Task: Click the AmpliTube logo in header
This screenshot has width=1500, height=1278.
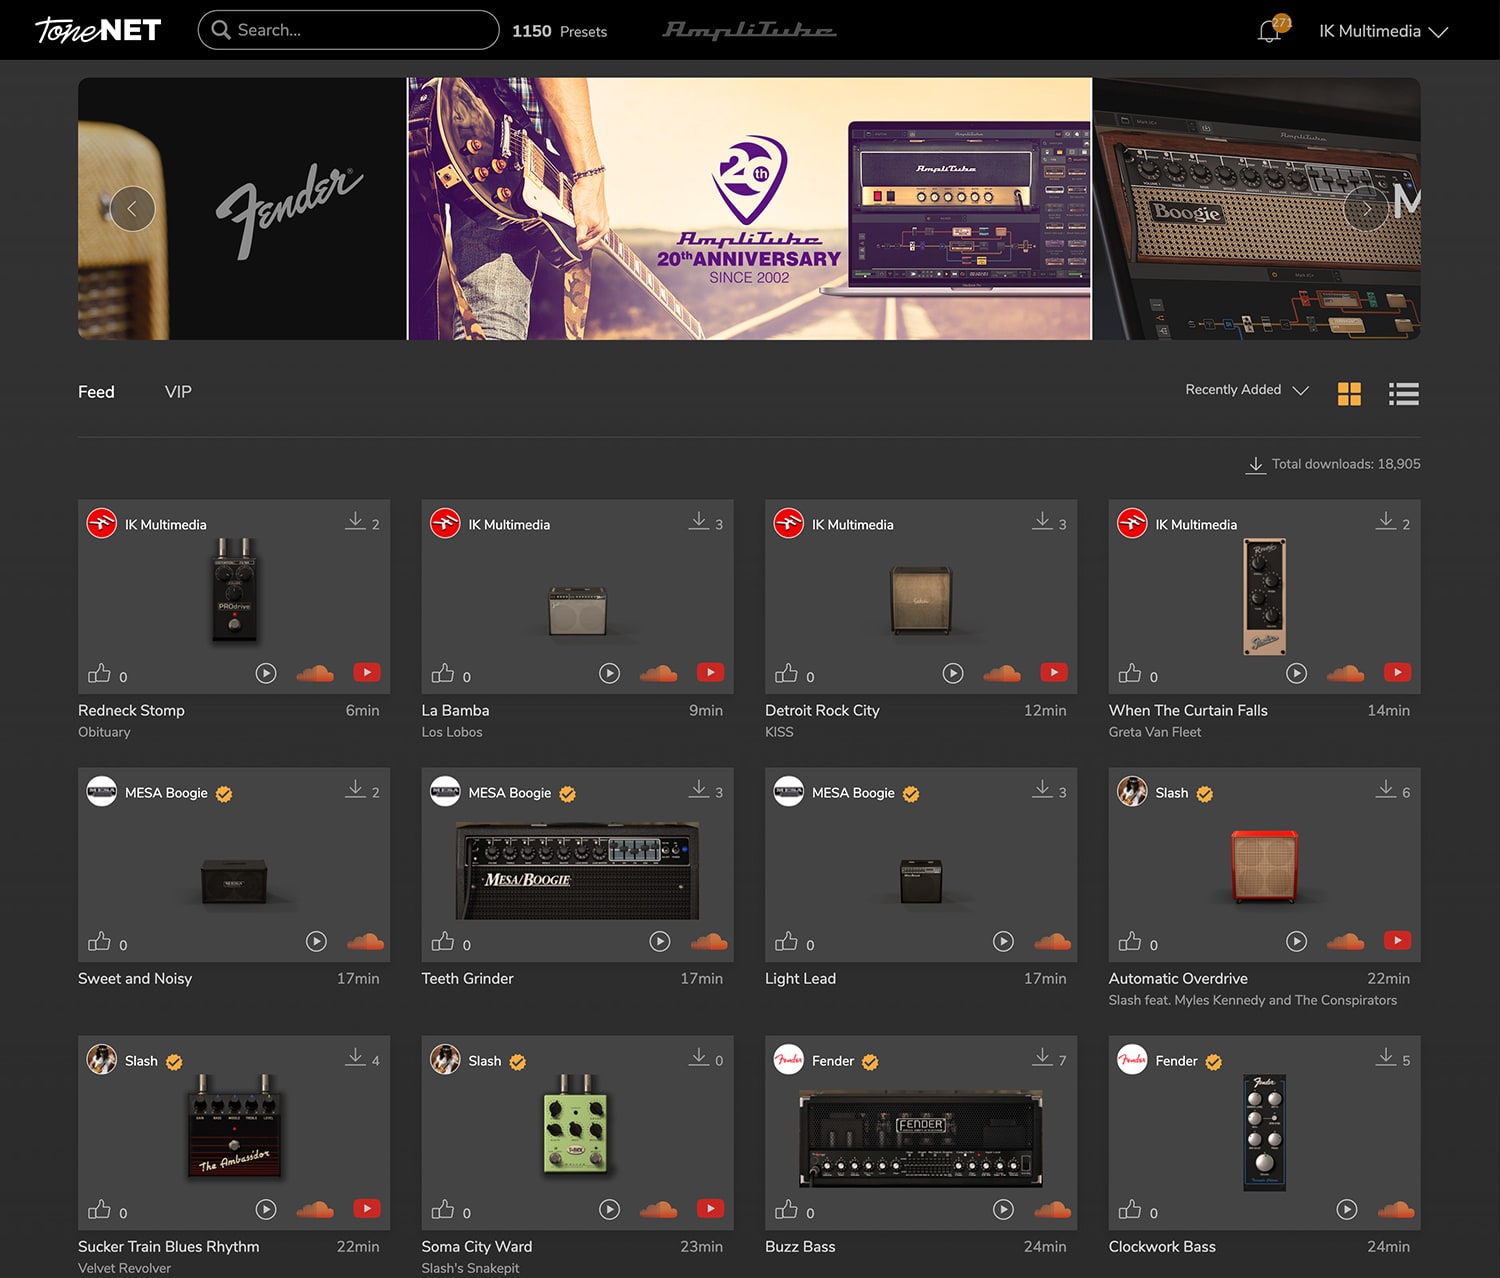Action: click(x=749, y=30)
